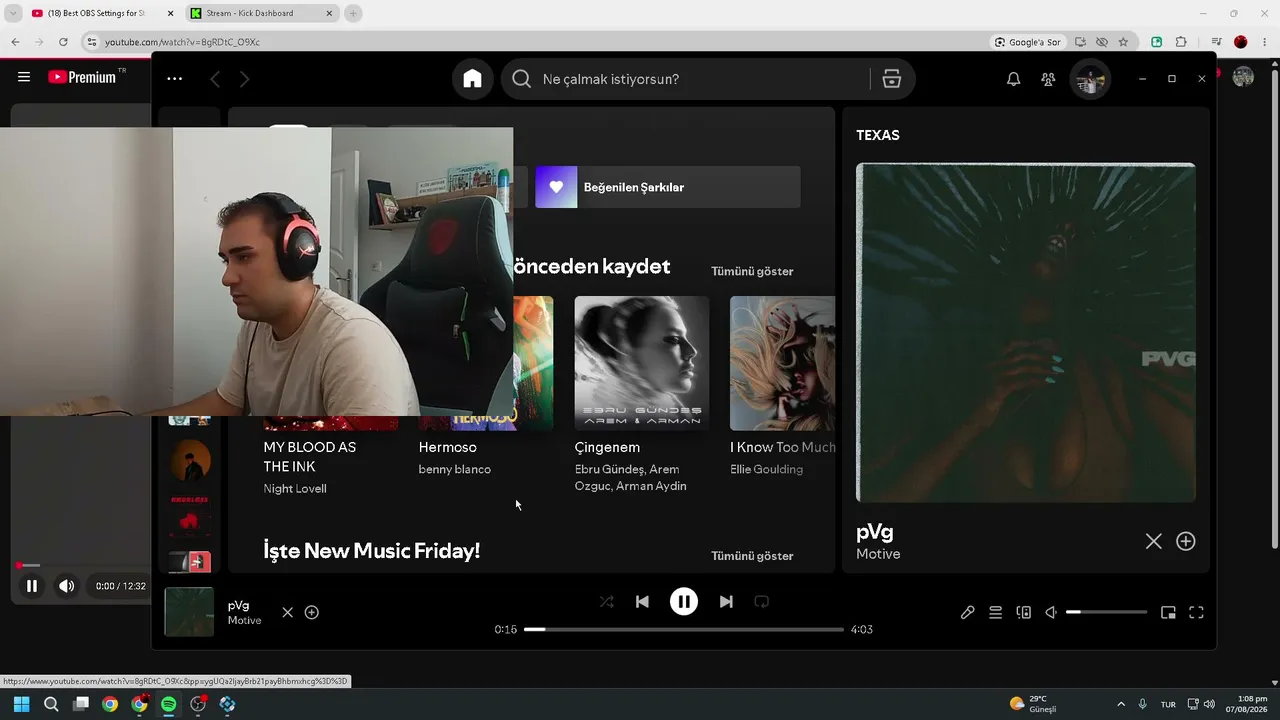Adjust the Spotify volume slider
This screenshot has height=720, width=1280.
click(1106, 612)
